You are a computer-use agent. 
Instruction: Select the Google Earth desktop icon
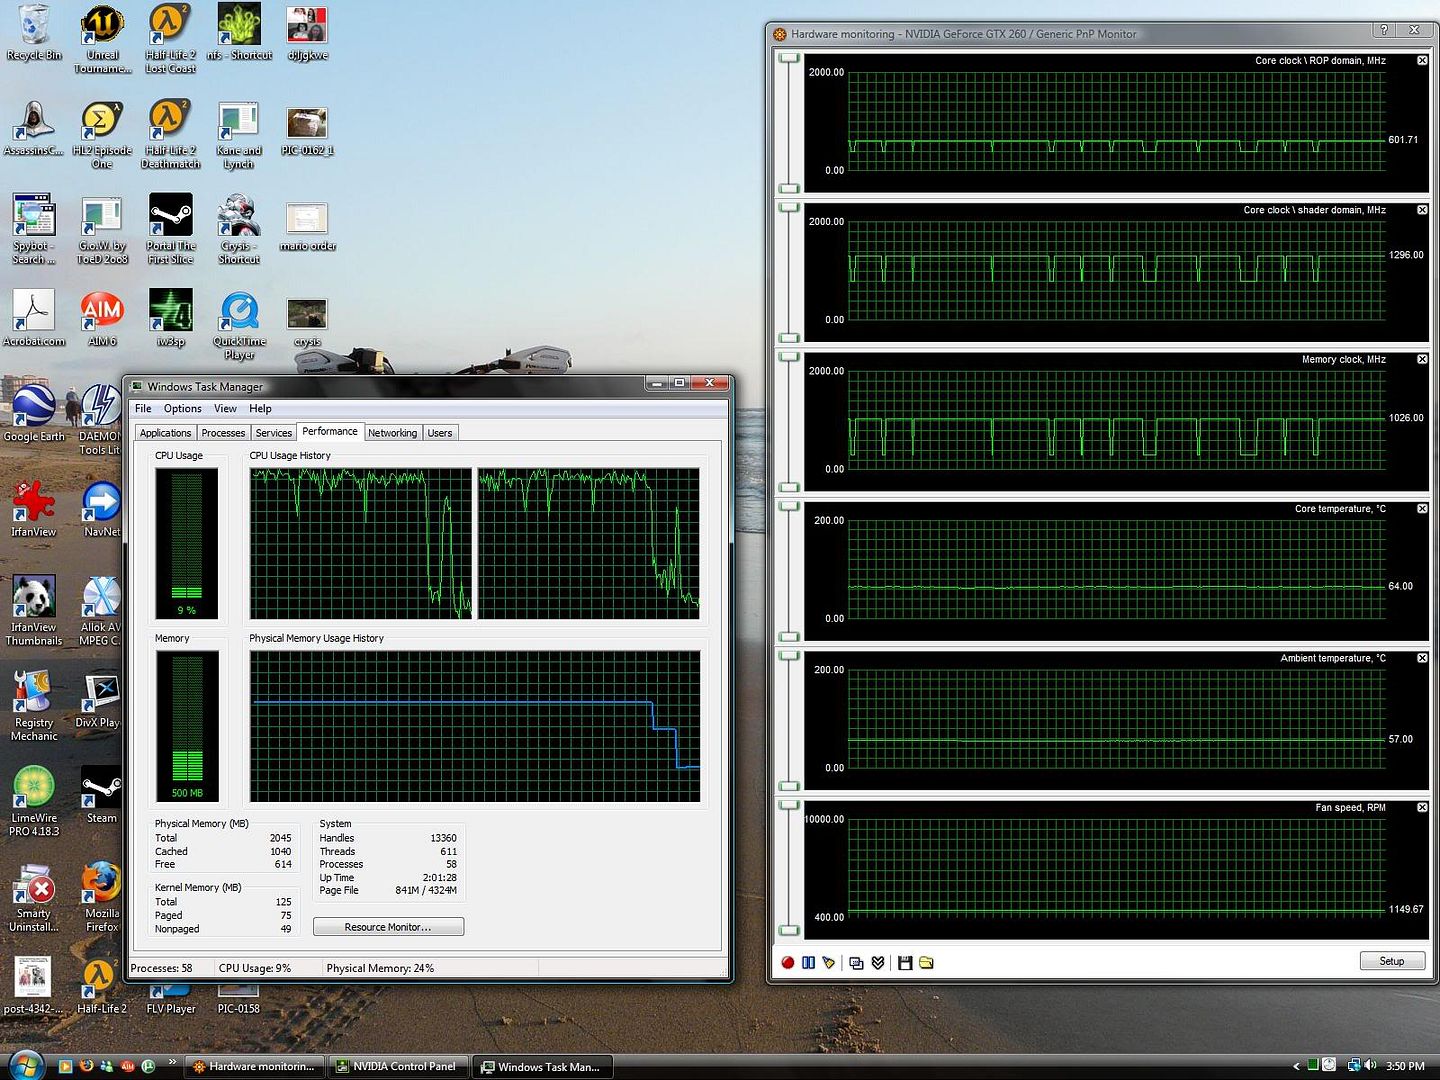click(34, 413)
